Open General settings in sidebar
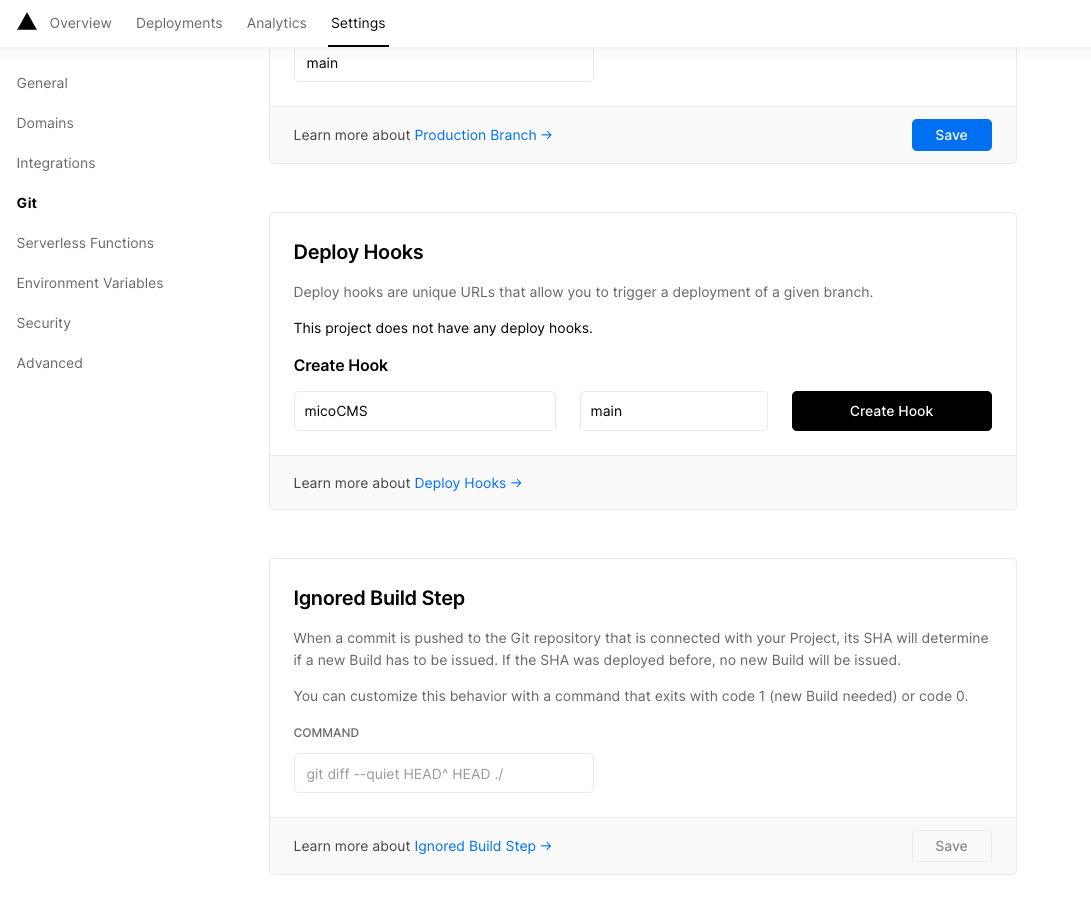1091x903 pixels. pyautogui.click(x=42, y=83)
